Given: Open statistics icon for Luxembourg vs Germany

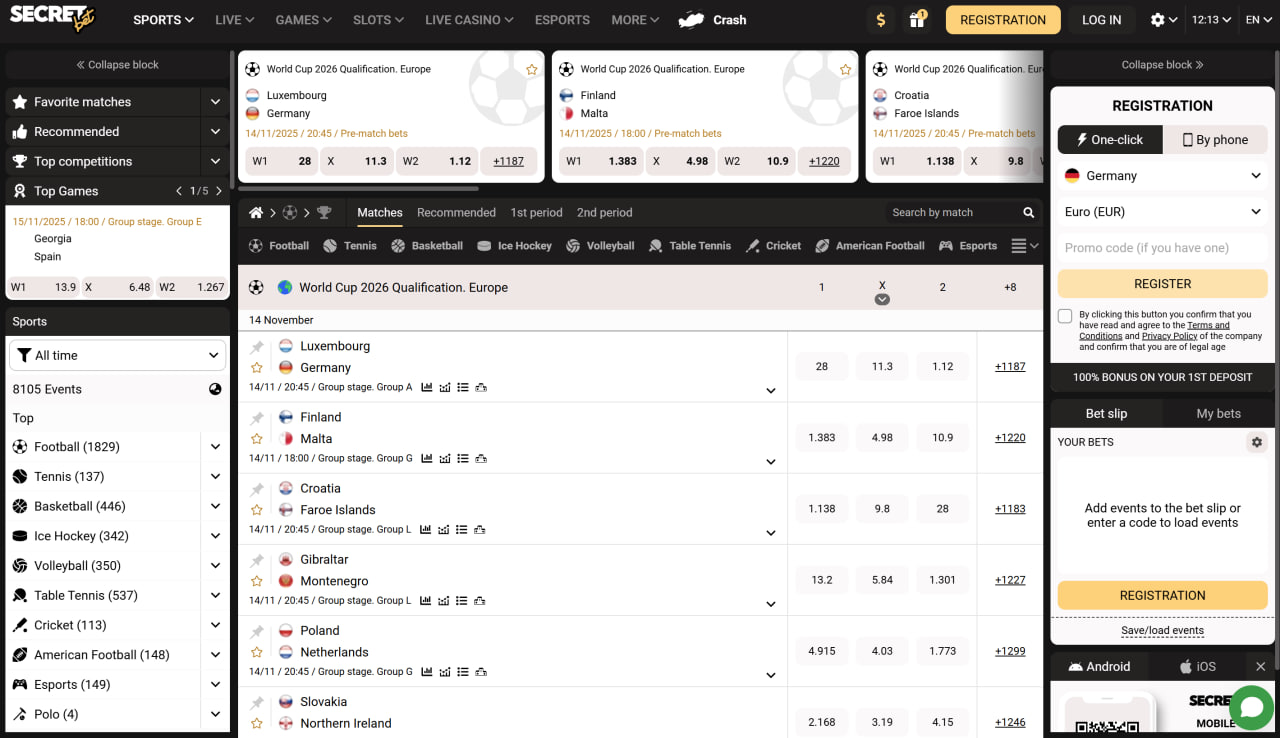Looking at the screenshot, I should tap(427, 387).
